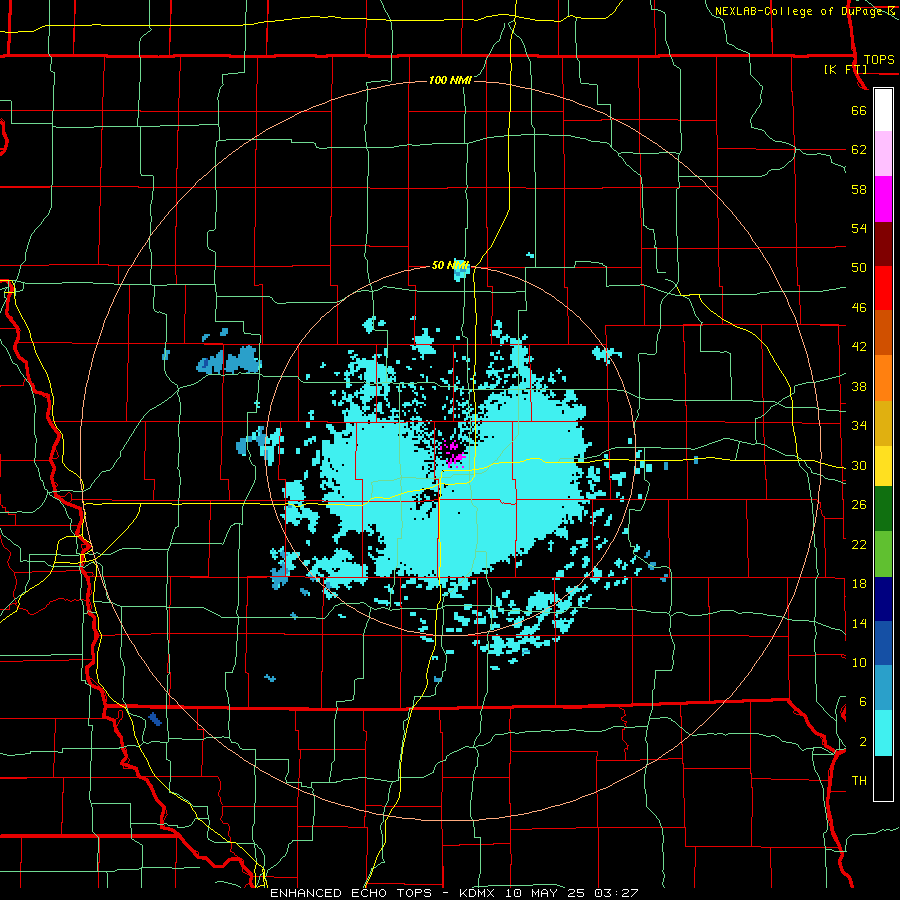Click the legend value 6
This screenshot has width=900, height=900.
click(862, 703)
